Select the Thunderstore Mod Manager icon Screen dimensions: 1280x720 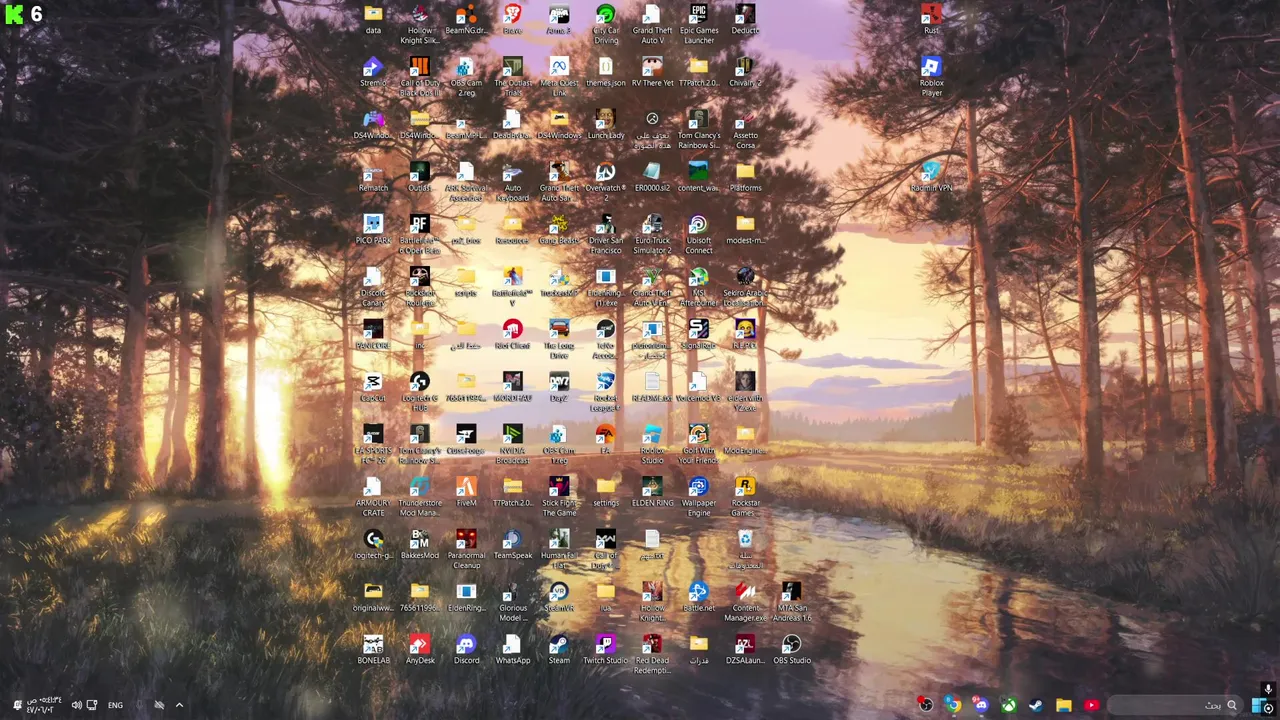coord(420,498)
